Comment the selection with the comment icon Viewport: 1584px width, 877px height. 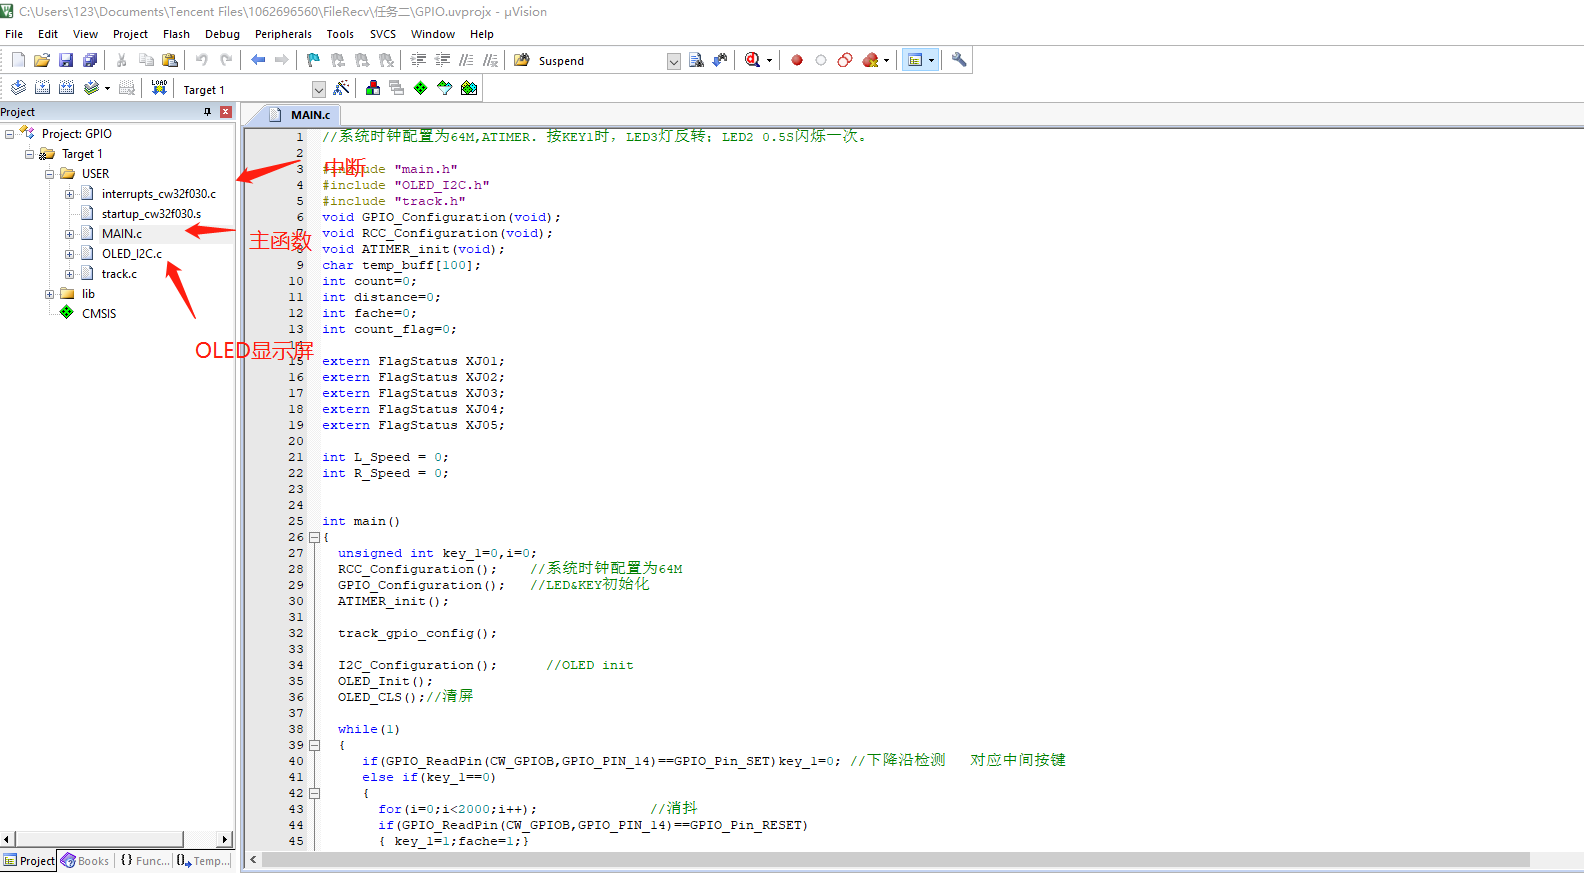(x=466, y=60)
